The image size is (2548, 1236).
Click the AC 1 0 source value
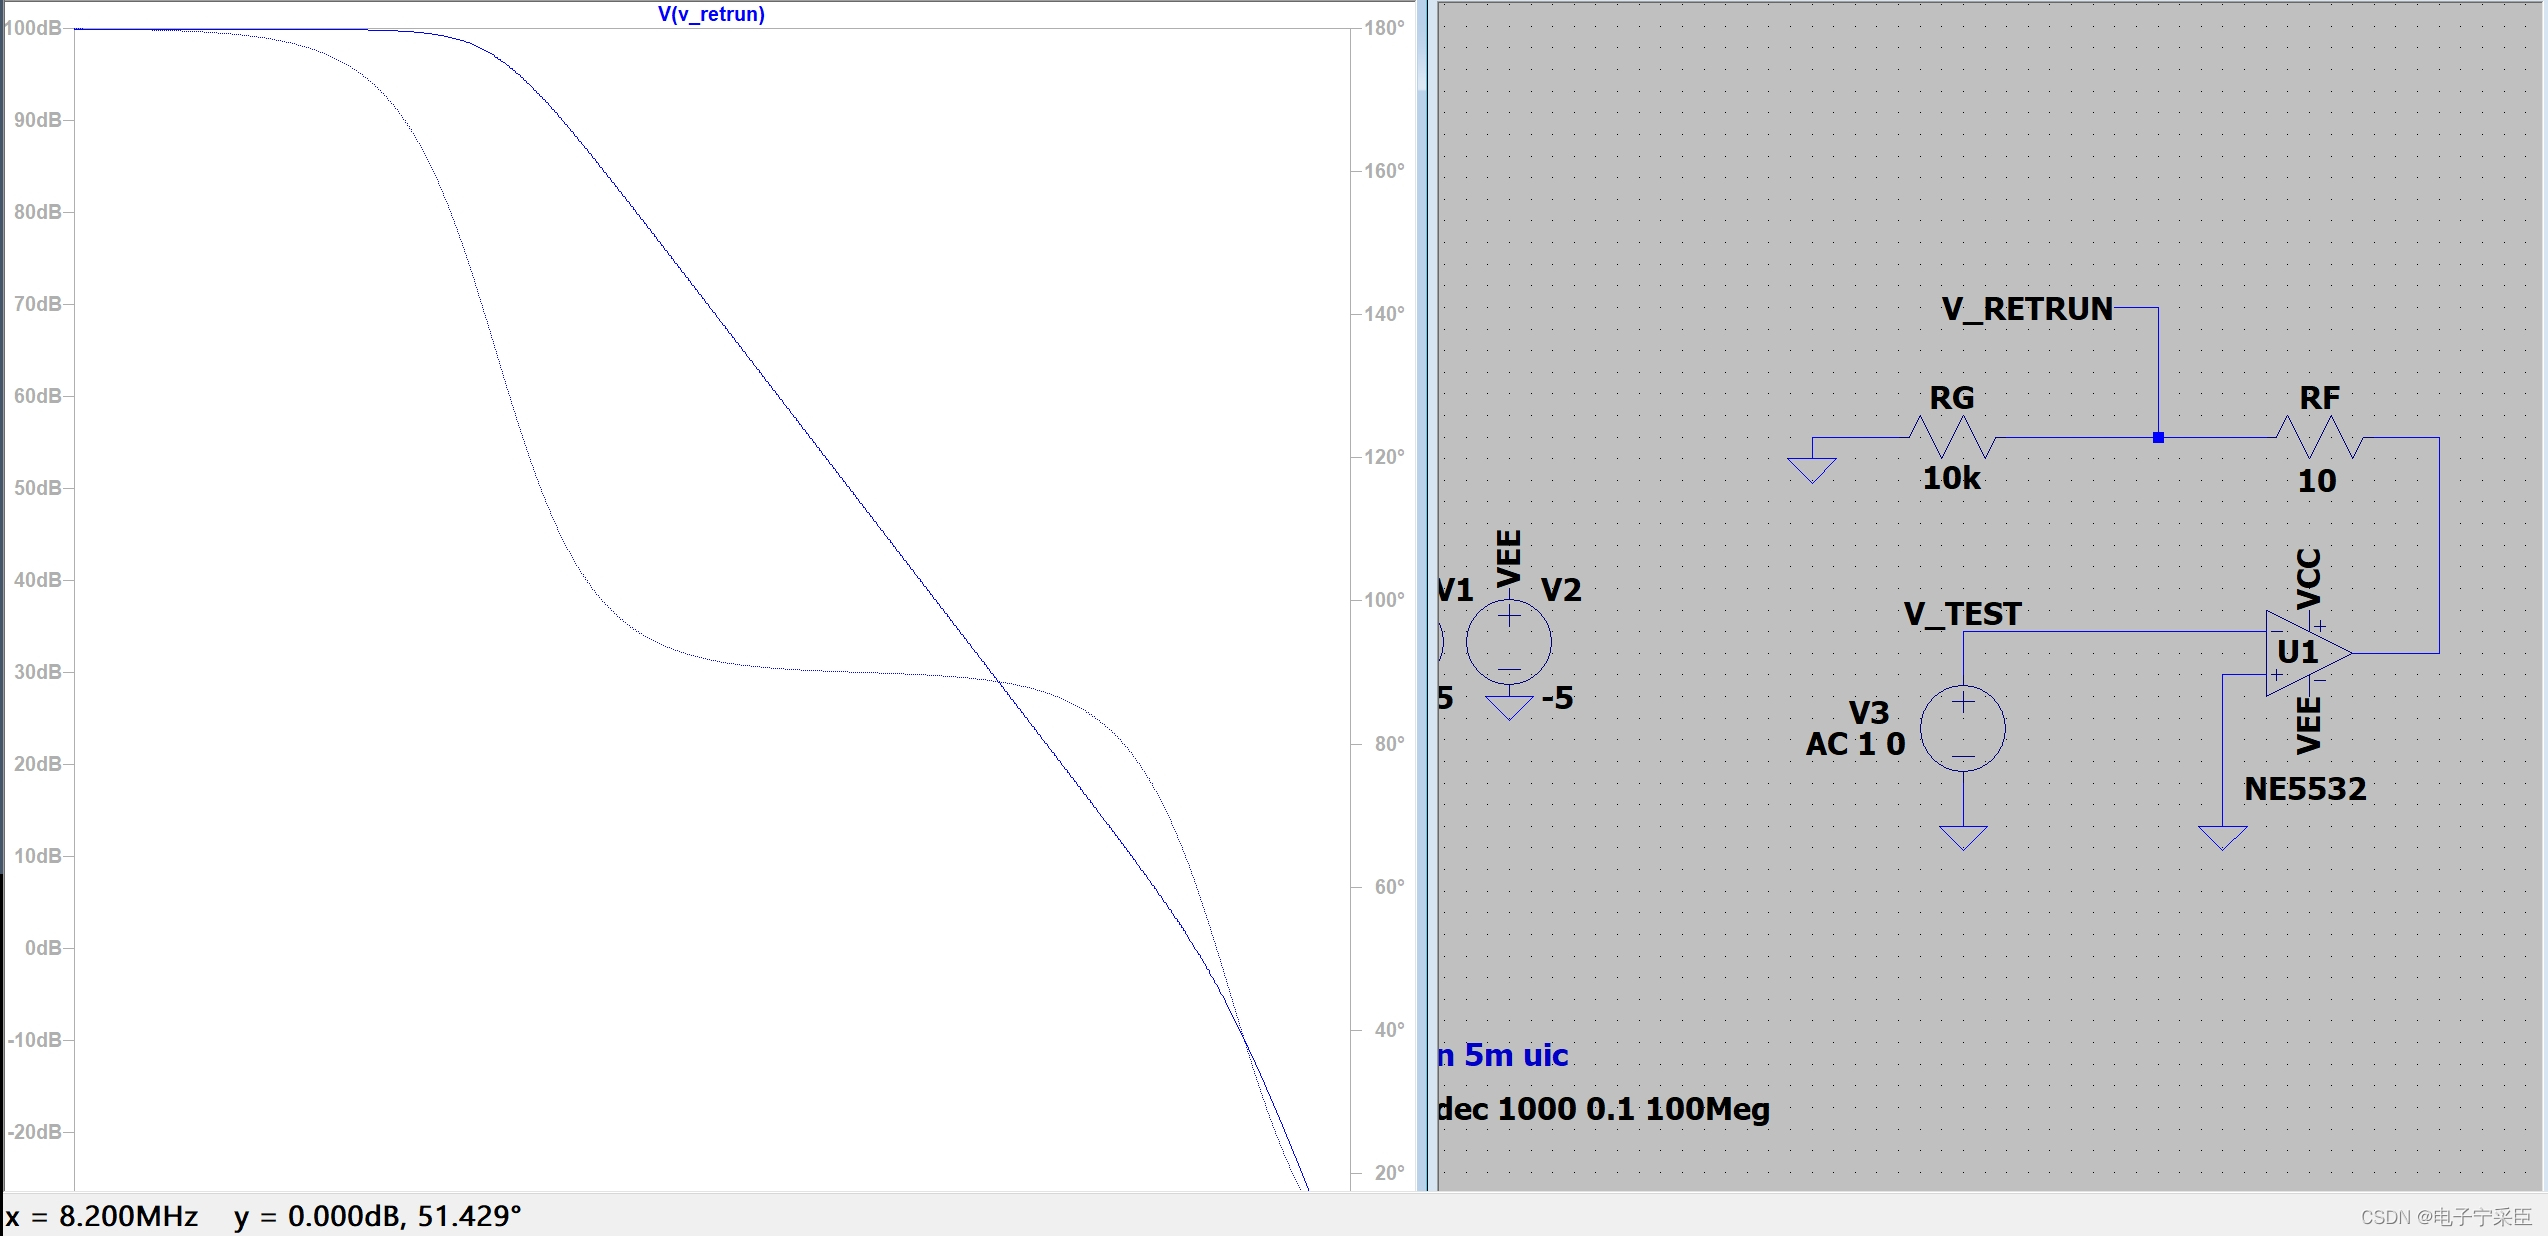(1855, 744)
